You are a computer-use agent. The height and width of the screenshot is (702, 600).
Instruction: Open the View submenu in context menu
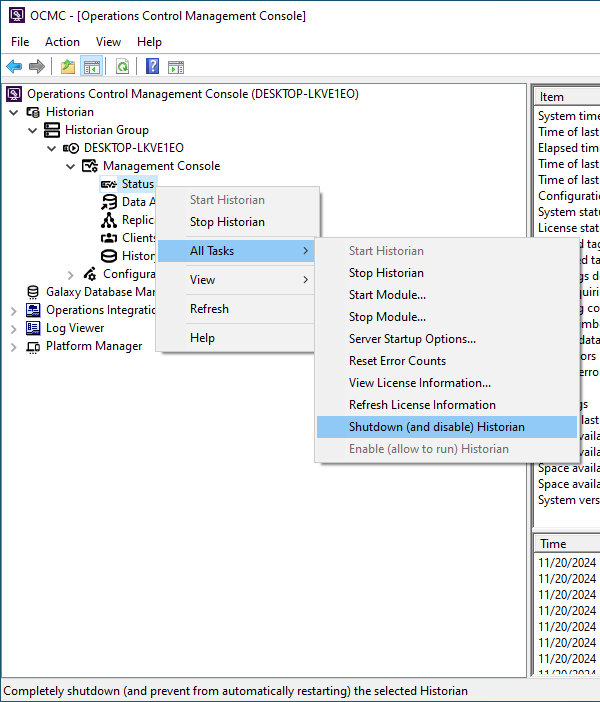[236, 280]
